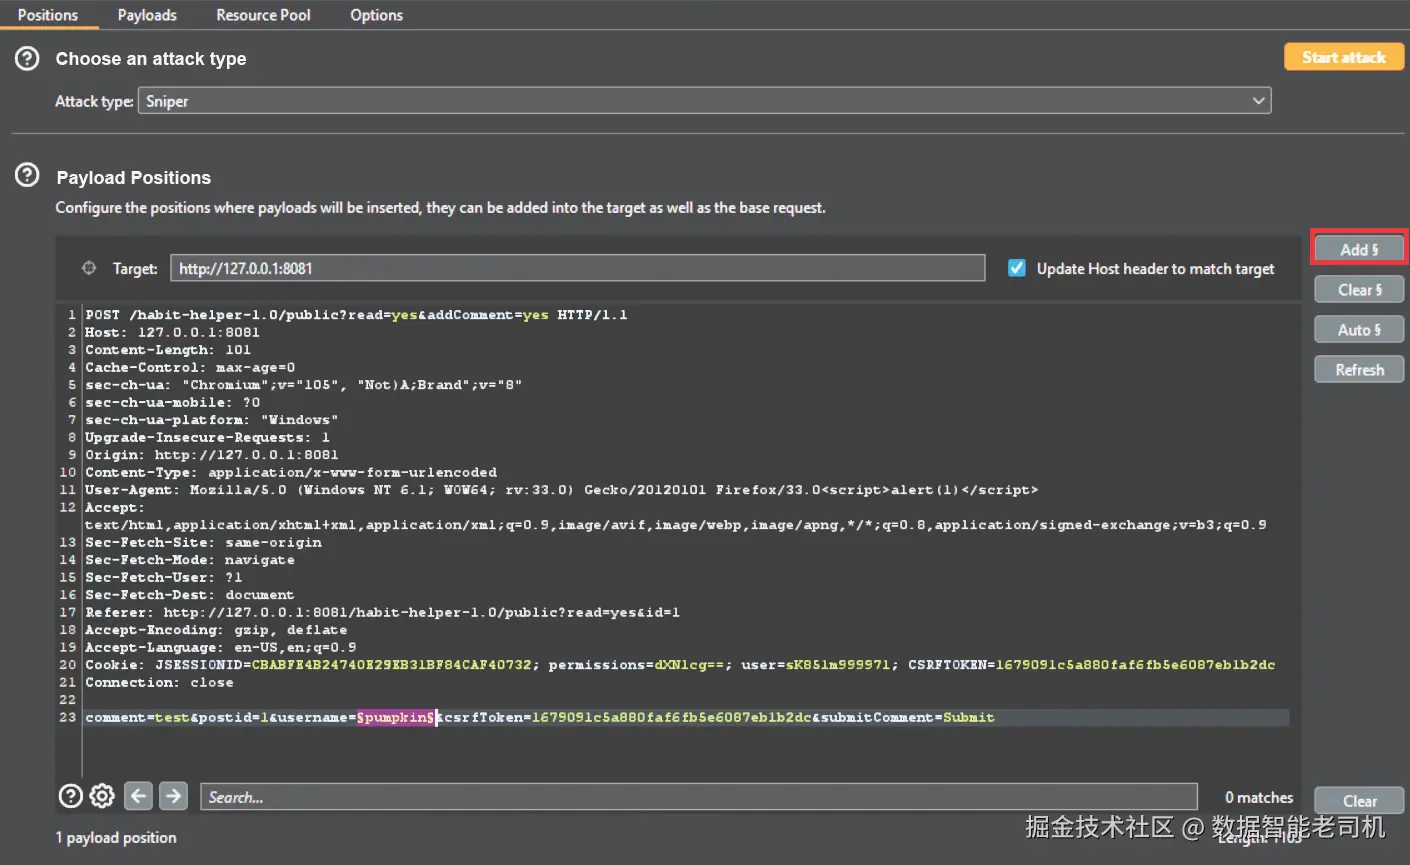The image size is (1410, 865).
Task: Click the Upgrade-Insecure-Requests header line
Action: click(x=207, y=437)
